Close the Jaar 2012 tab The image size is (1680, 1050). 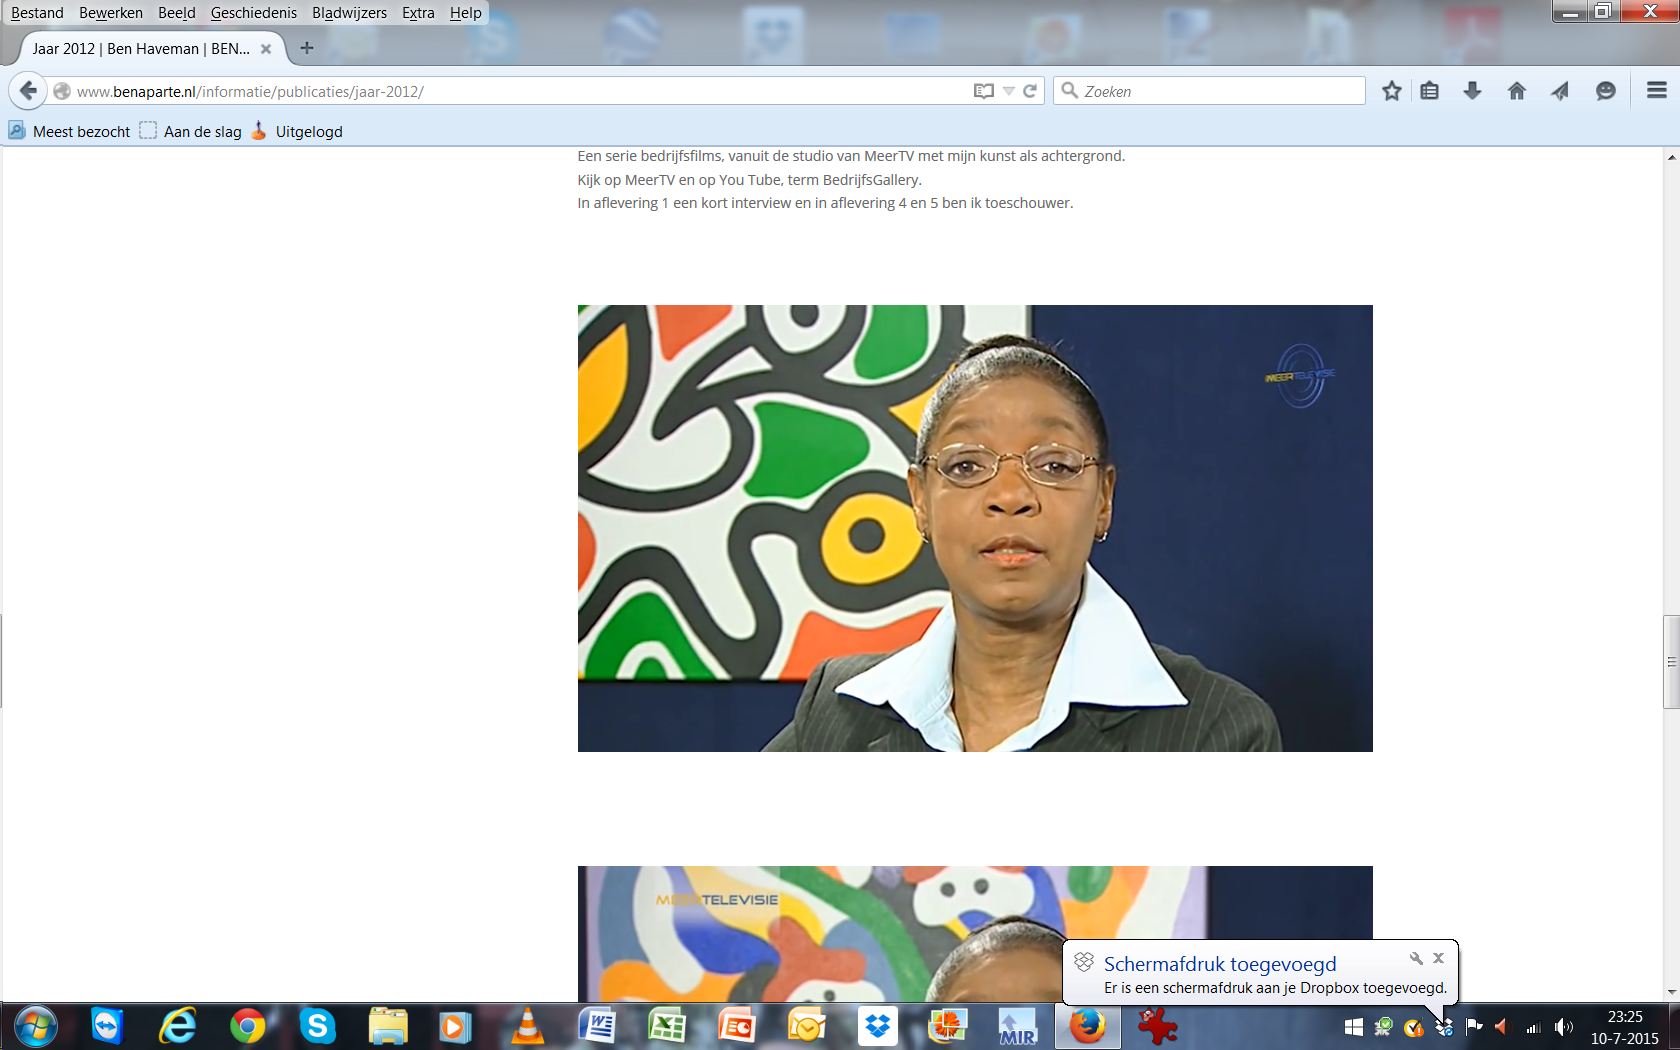(266, 49)
